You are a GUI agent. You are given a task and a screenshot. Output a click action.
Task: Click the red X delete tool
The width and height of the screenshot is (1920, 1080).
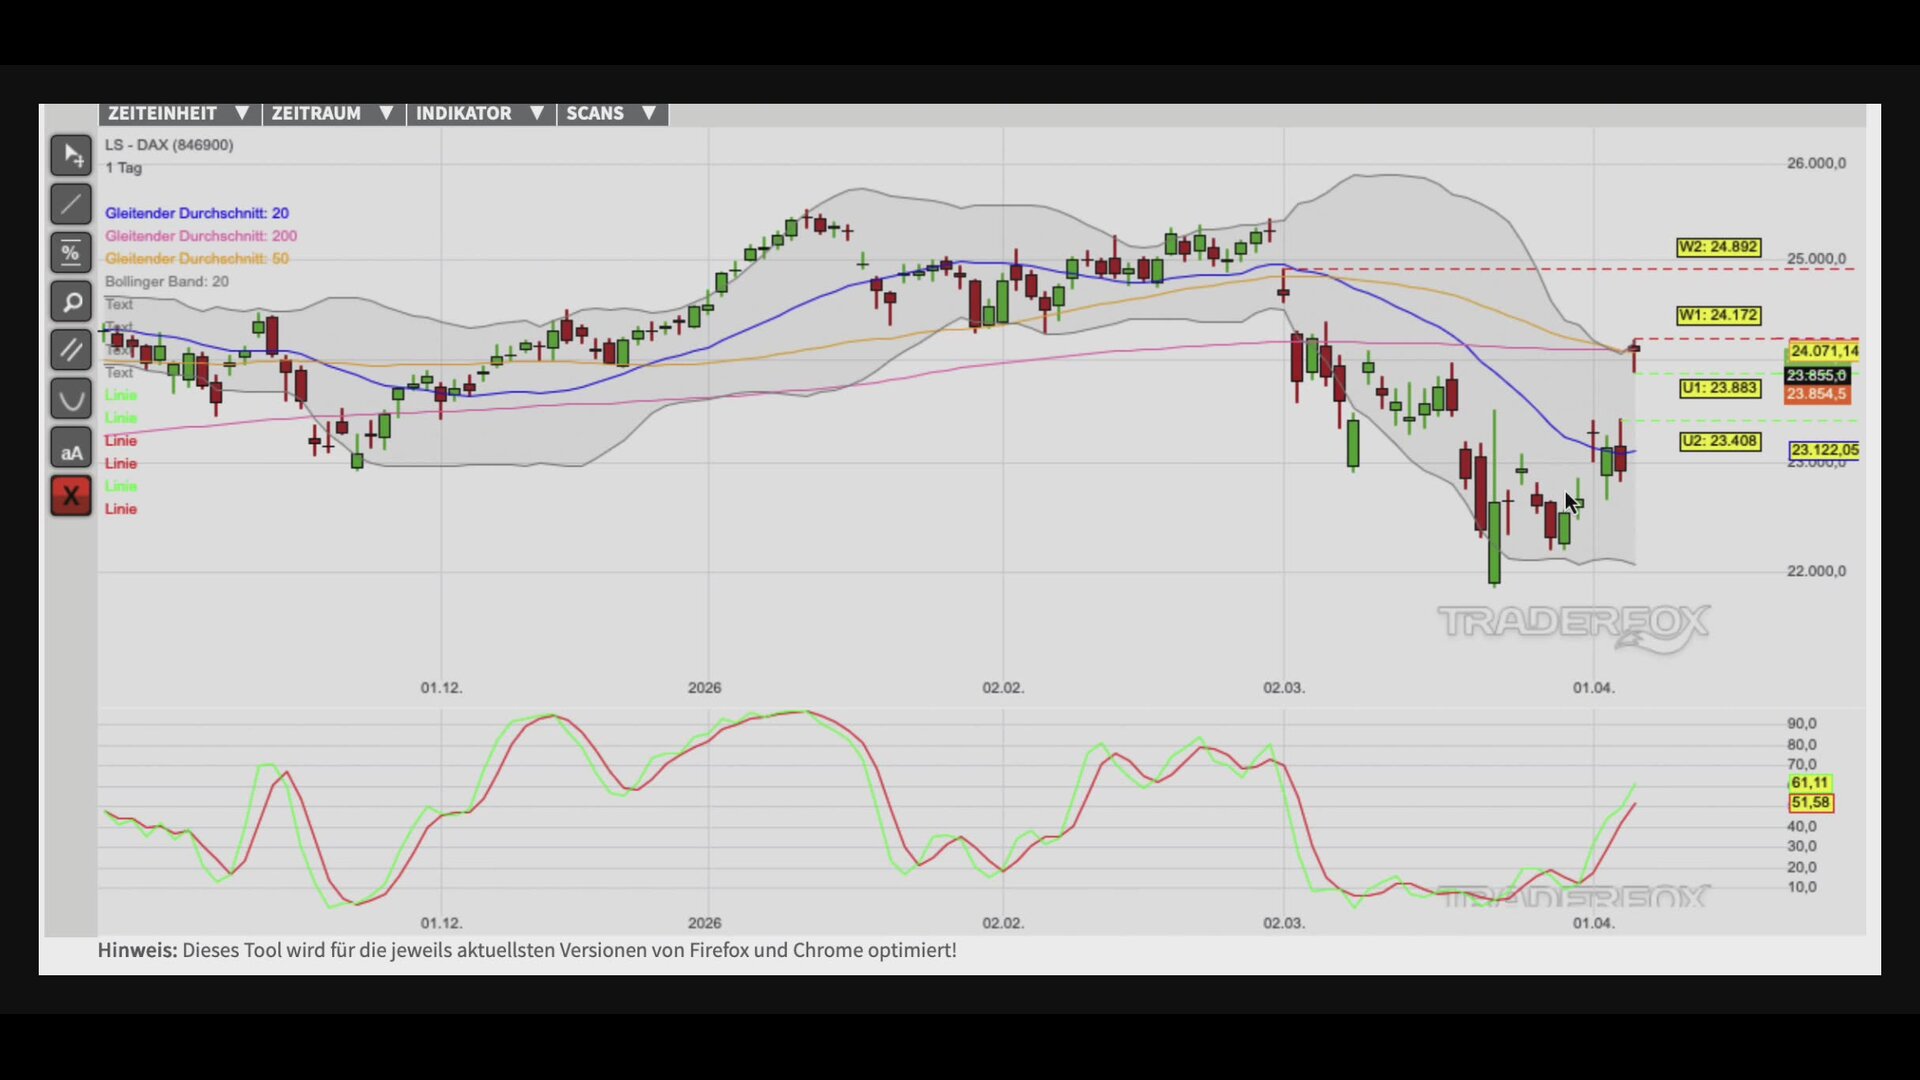tap(71, 496)
